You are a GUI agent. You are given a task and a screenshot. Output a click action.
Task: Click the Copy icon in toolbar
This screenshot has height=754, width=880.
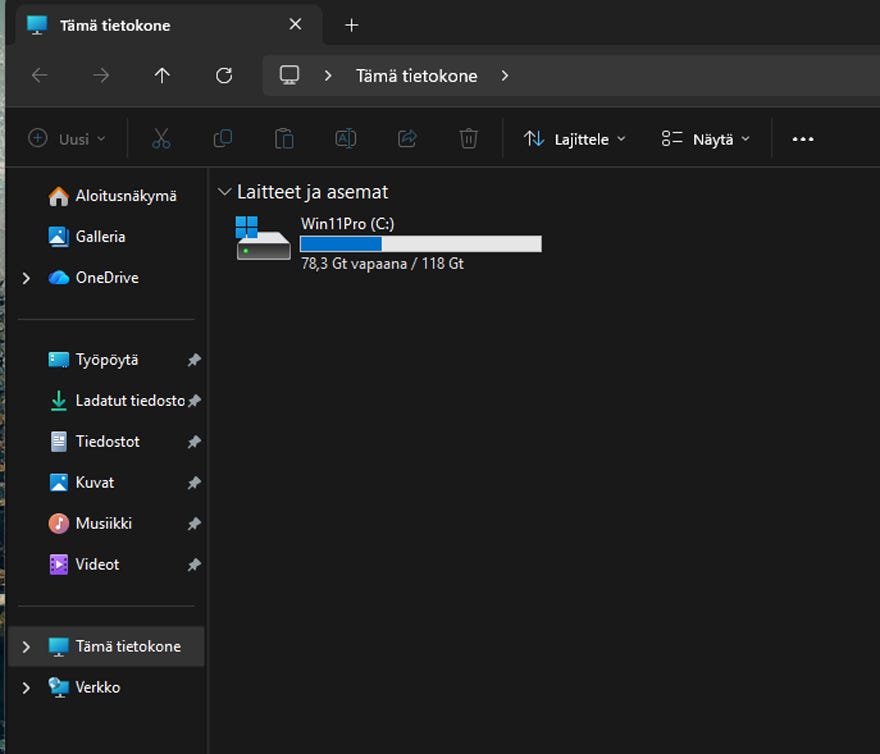point(223,139)
